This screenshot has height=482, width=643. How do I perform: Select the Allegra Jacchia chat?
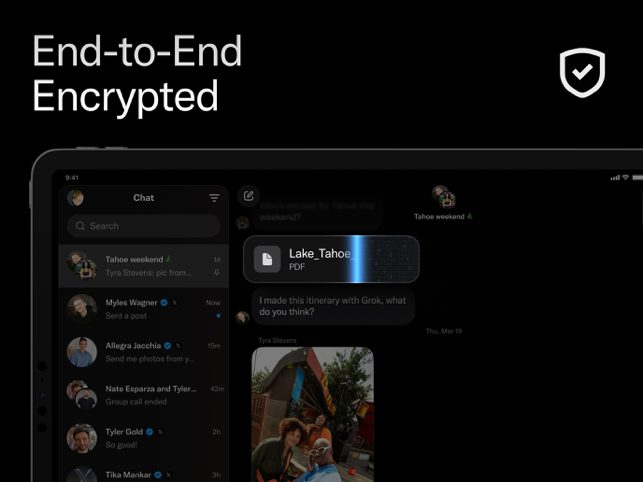(144, 352)
